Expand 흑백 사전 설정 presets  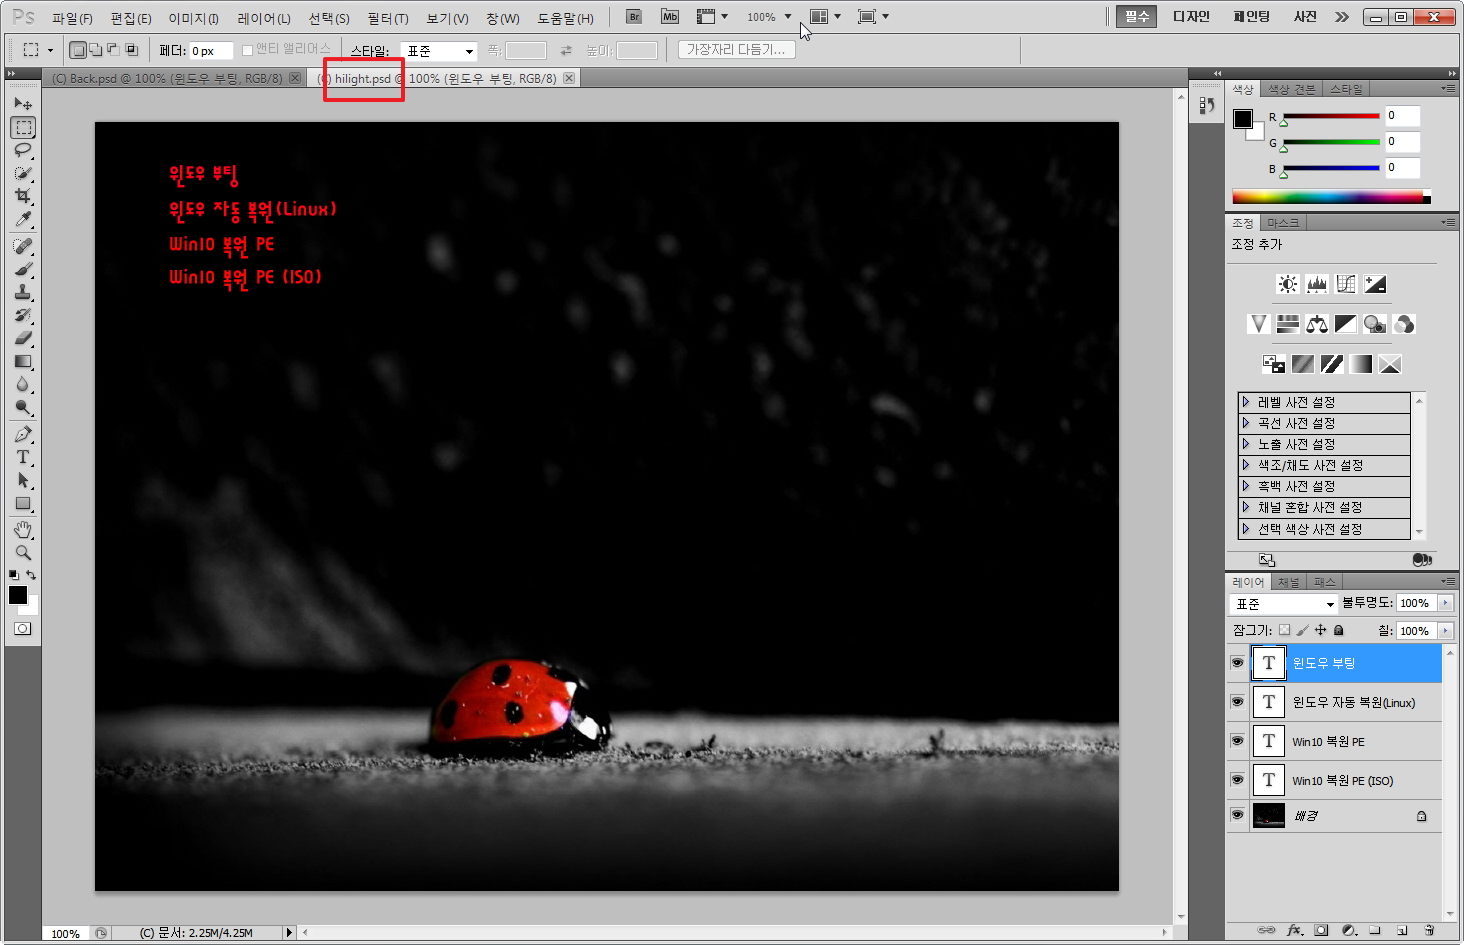click(1246, 486)
